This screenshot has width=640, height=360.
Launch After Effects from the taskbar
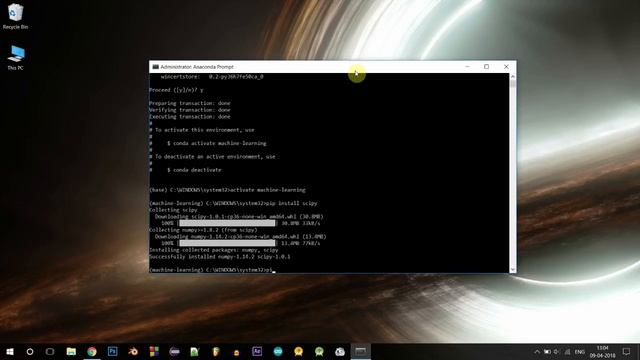(257, 351)
